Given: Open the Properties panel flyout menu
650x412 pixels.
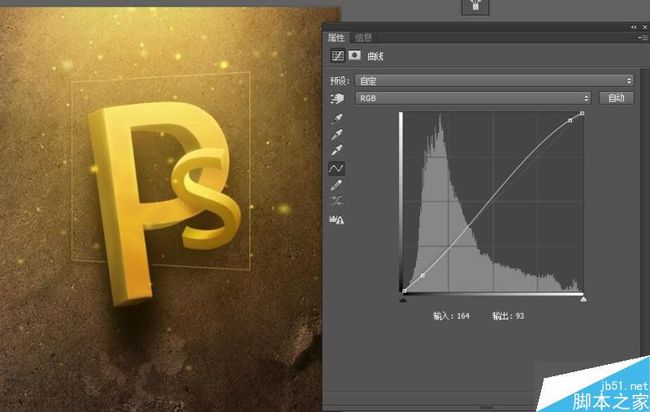Looking at the screenshot, I should 643,37.
